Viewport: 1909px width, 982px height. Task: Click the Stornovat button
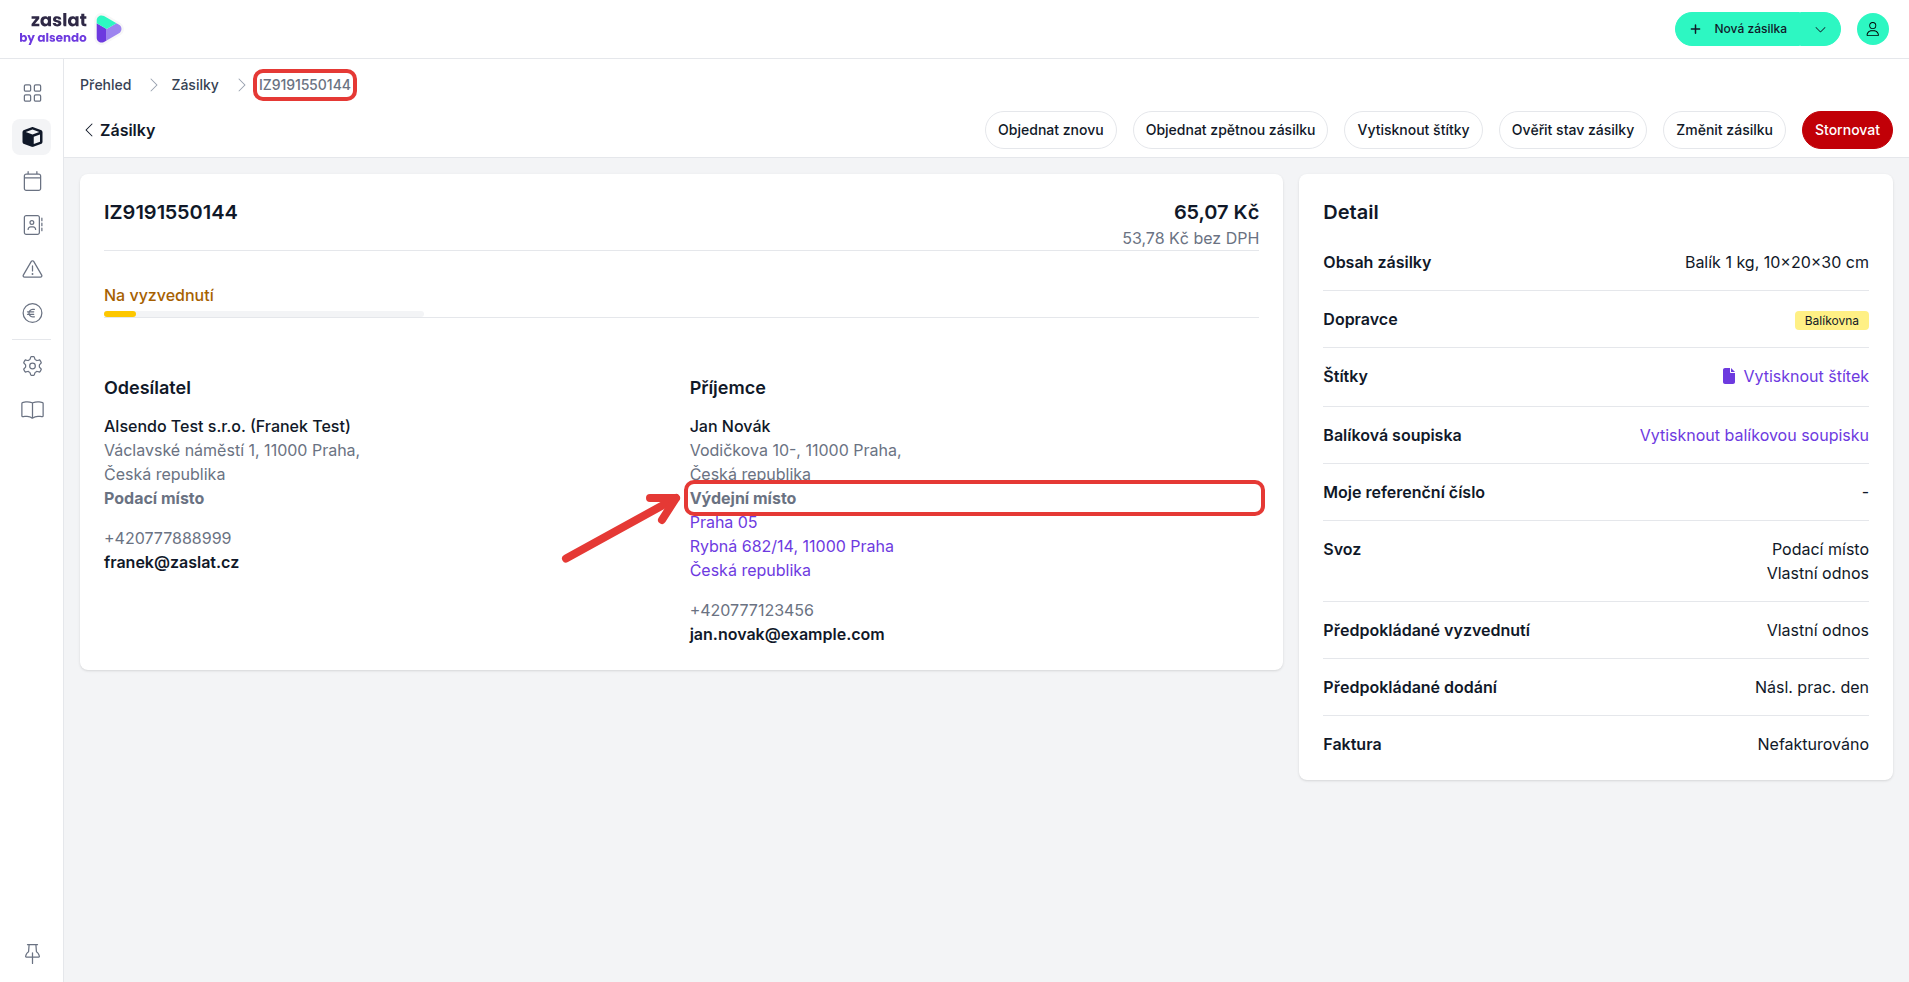1847,130
